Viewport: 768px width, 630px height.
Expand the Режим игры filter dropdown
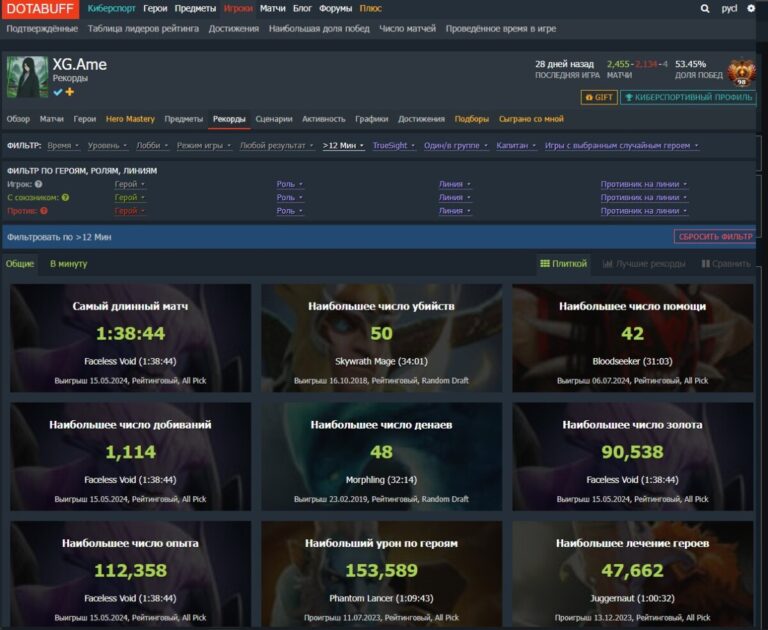tap(204, 145)
